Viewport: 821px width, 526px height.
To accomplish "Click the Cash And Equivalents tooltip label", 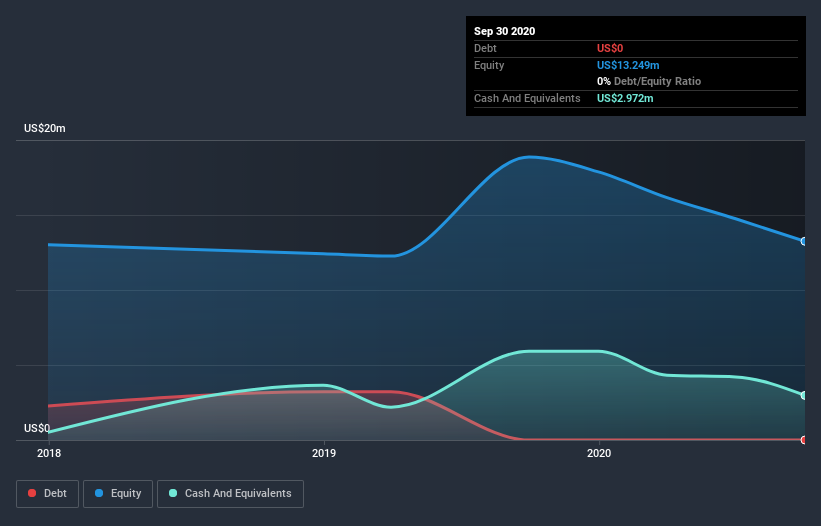I will click(x=527, y=98).
